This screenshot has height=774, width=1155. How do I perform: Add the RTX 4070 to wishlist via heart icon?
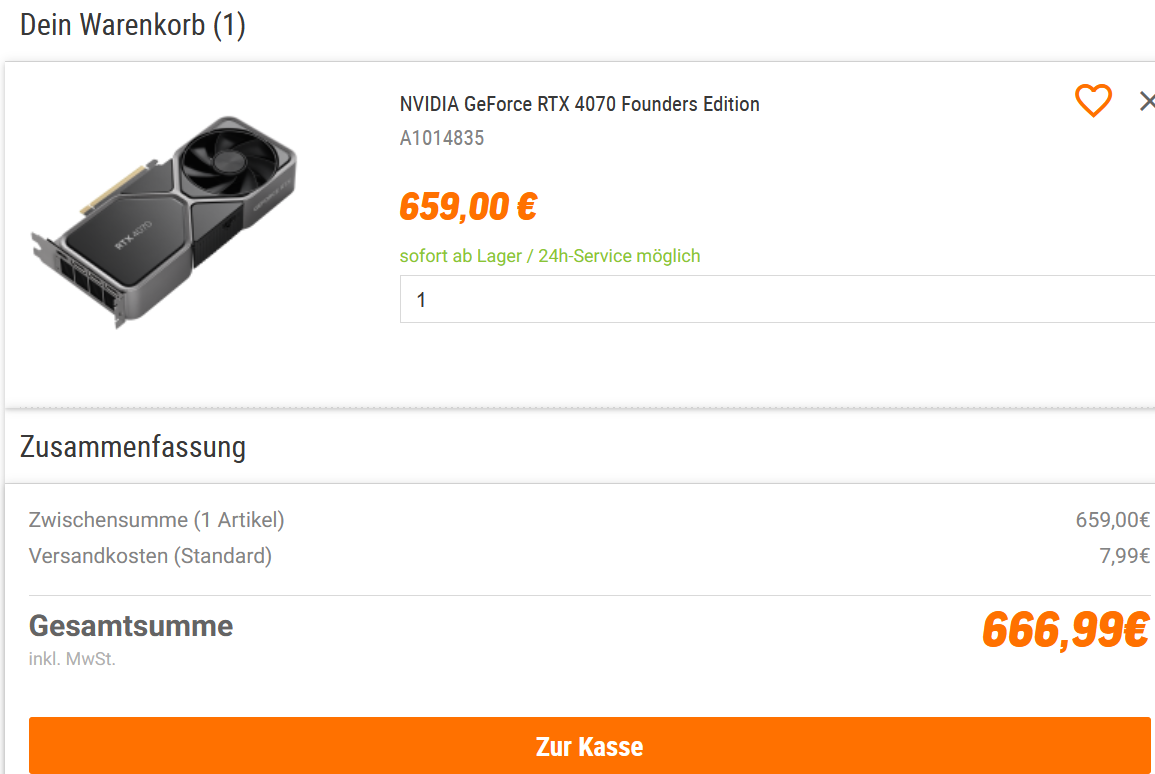click(1093, 101)
